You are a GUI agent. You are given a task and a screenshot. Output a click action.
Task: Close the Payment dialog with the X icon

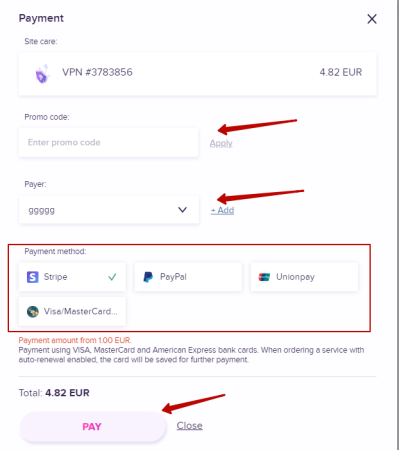click(x=372, y=19)
